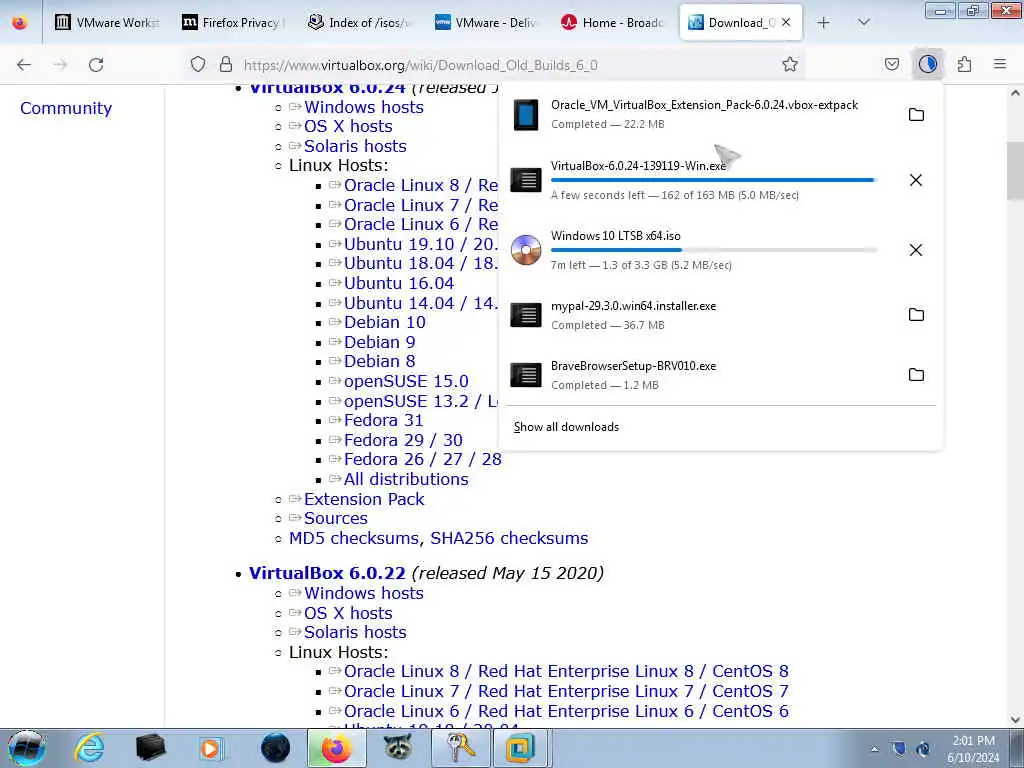Open VirtualBox 6.0.22 Windows hosts link
1024x768 pixels.
[364, 594]
